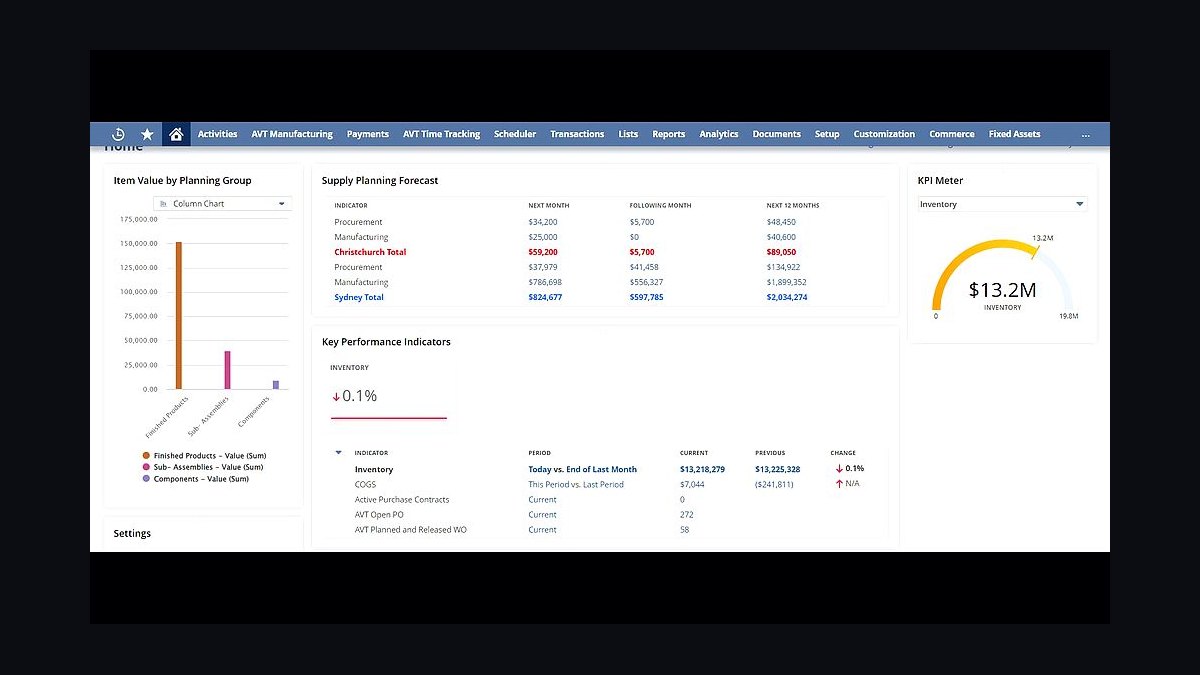This screenshot has width=1200, height=675.
Task: Open the AVT Manufacturing menu
Action: point(292,134)
